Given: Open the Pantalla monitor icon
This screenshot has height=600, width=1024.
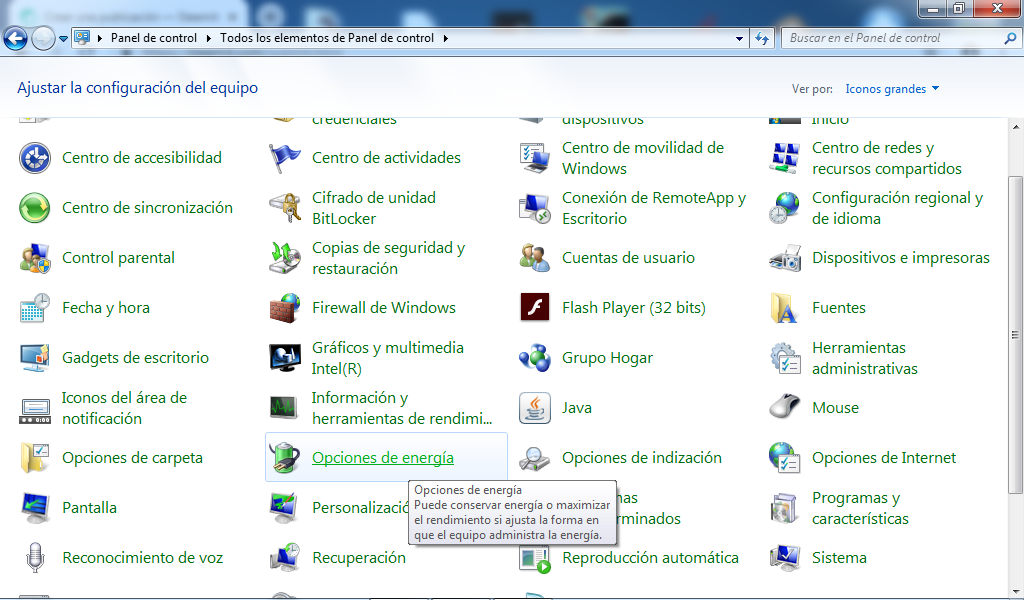Looking at the screenshot, I should (x=35, y=508).
